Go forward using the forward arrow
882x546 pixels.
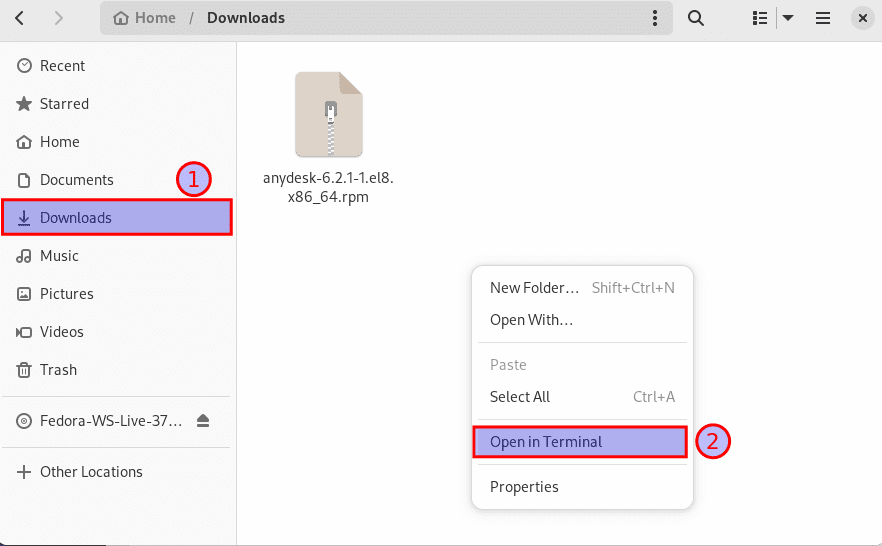click(58, 18)
